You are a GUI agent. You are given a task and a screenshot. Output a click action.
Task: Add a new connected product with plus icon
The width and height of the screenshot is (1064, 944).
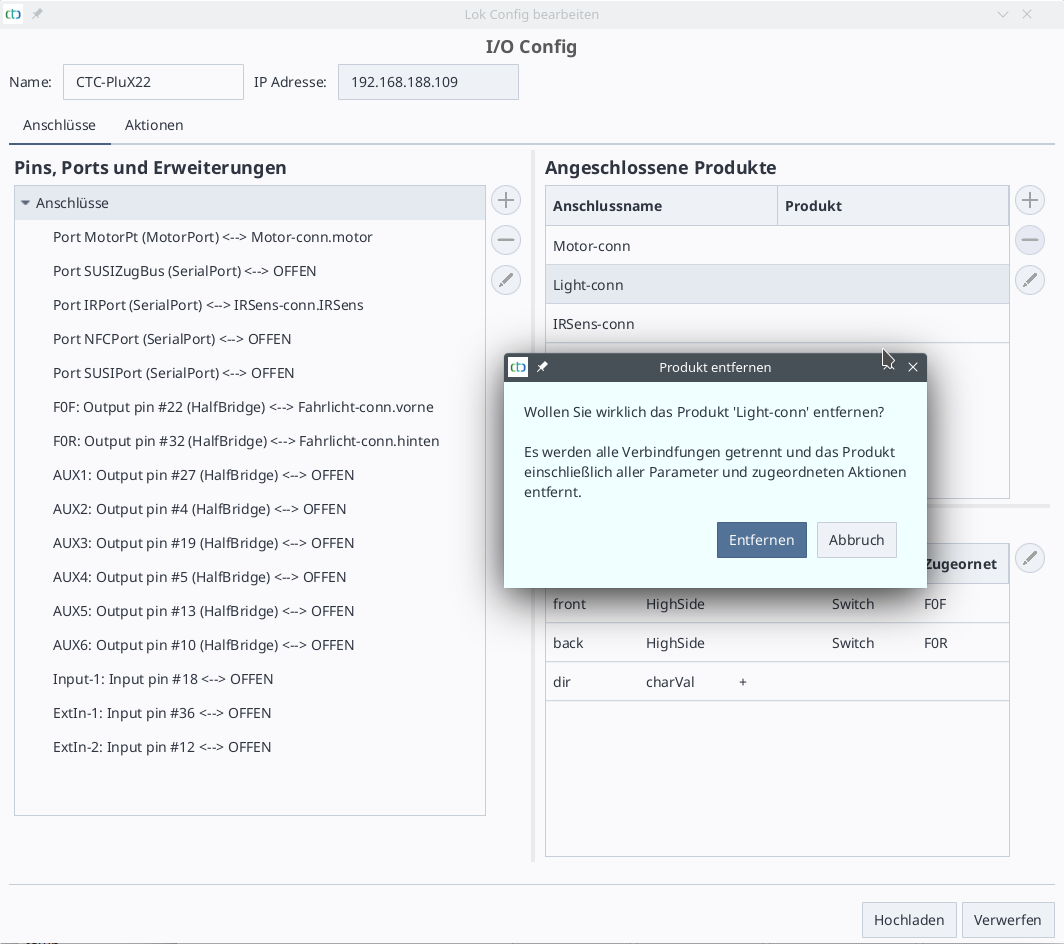coord(1030,200)
